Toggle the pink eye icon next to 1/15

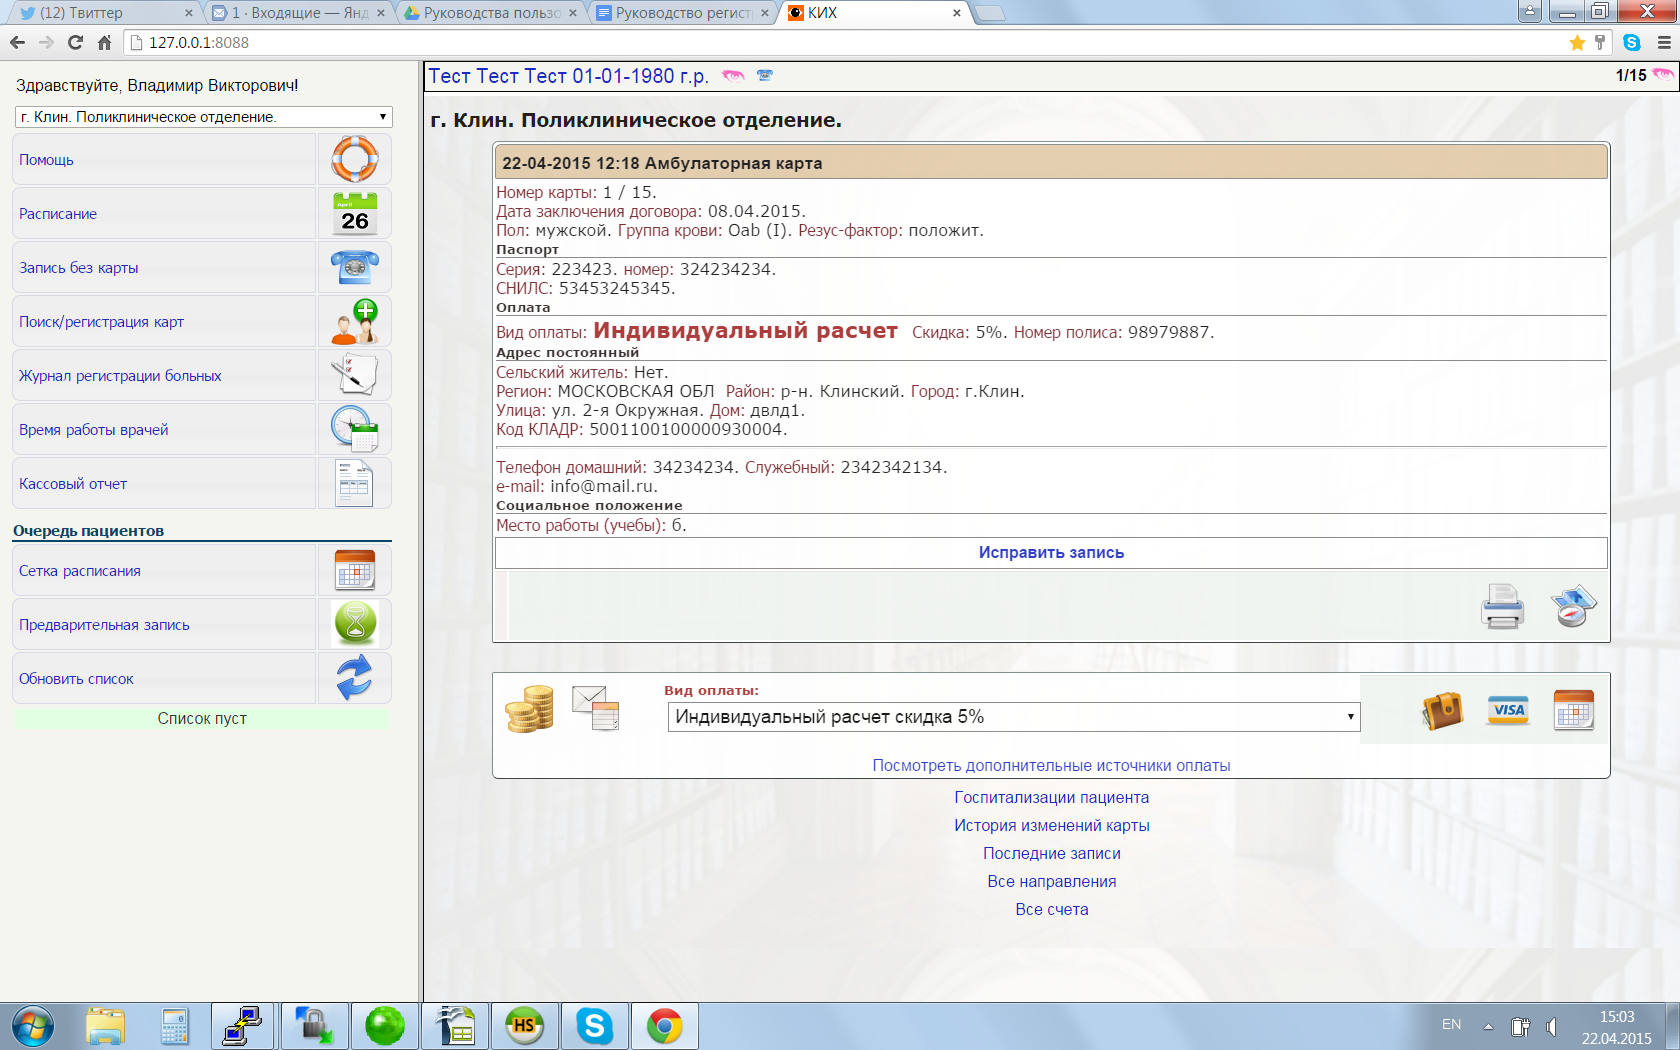pyautogui.click(x=1663, y=75)
